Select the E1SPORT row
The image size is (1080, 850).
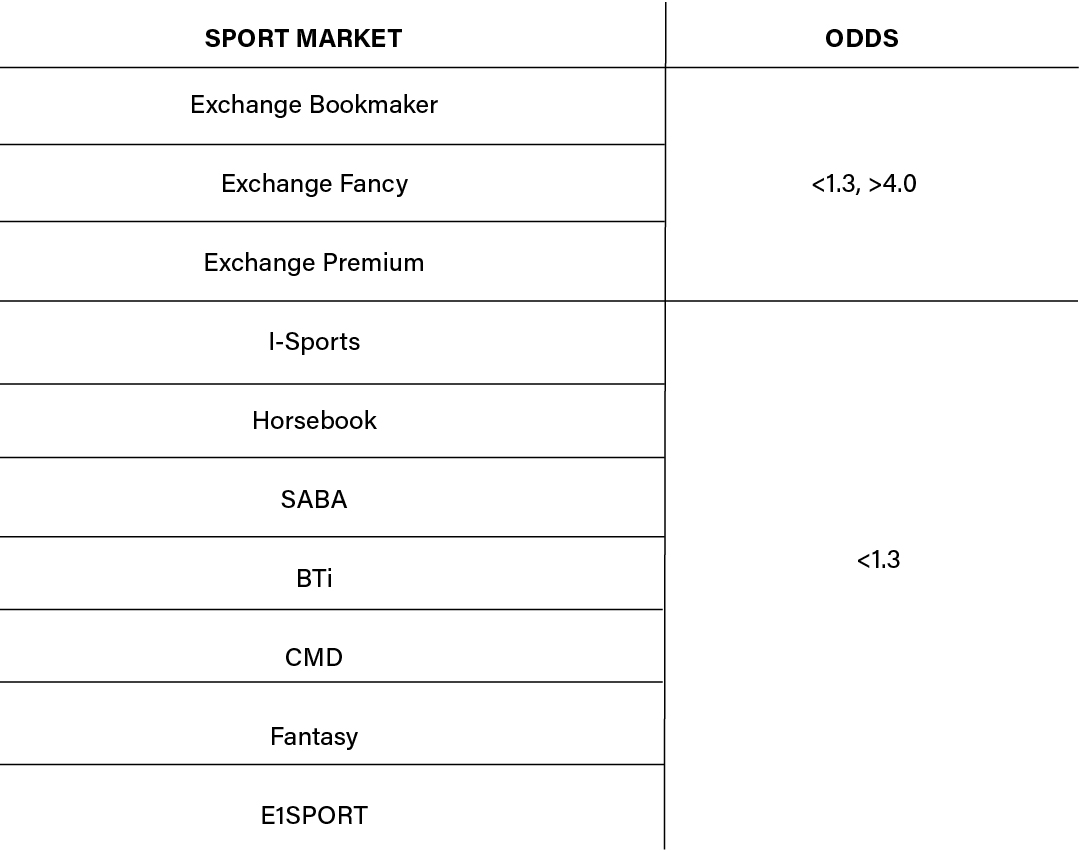pos(314,816)
